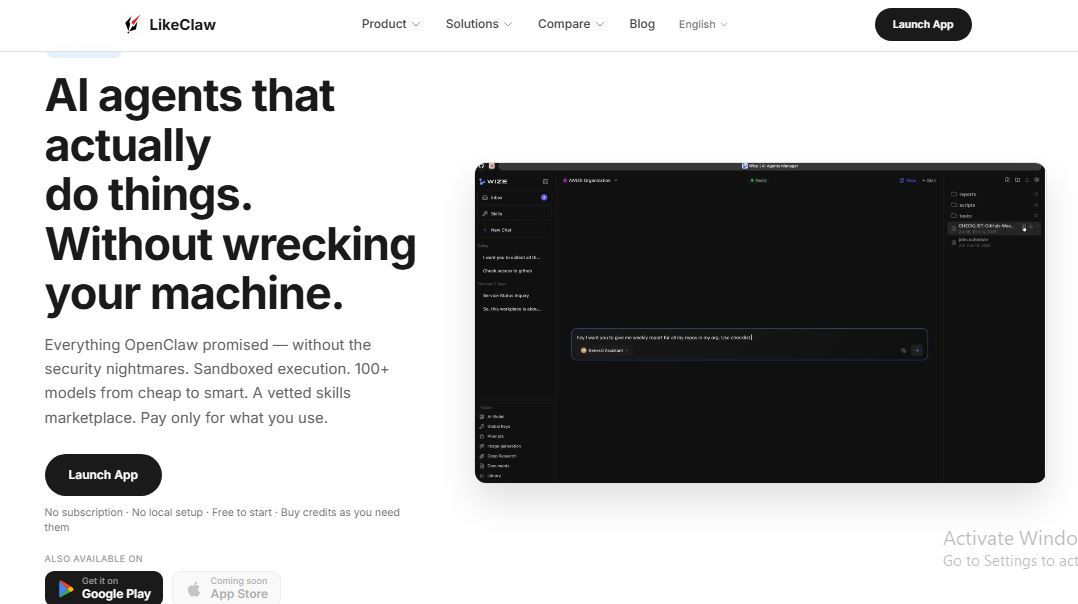Open the AWZK Organization dropdown in preview
Viewport: 1078px width, 604px height.
(x=590, y=181)
